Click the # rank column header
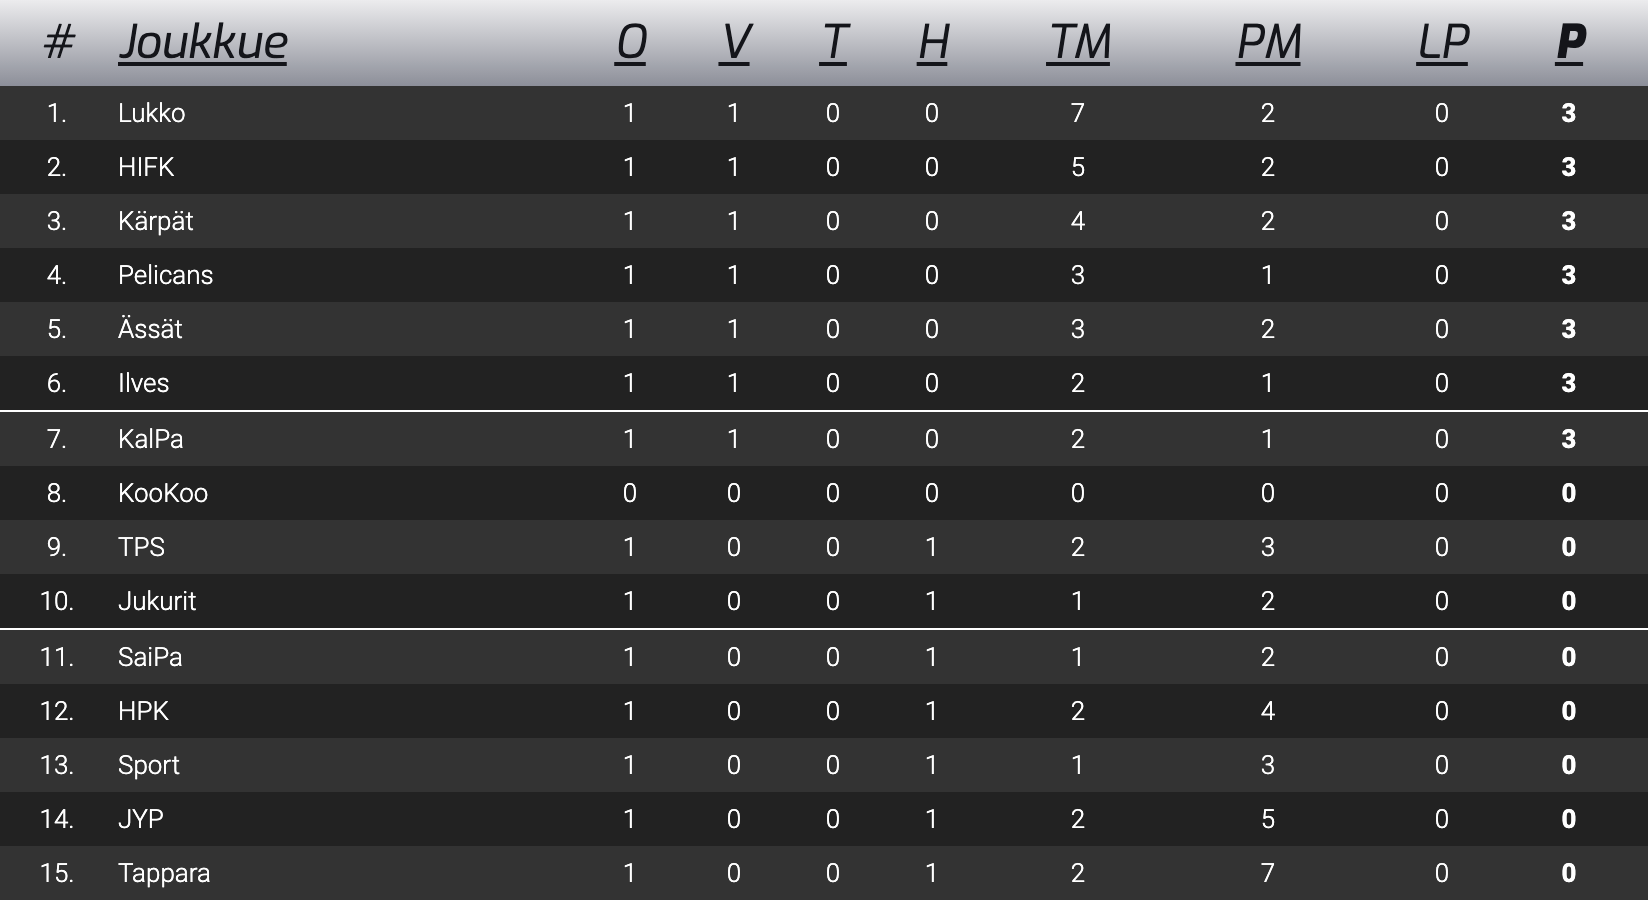The image size is (1648, 900). pyautogui.click(x=59, y=42)
